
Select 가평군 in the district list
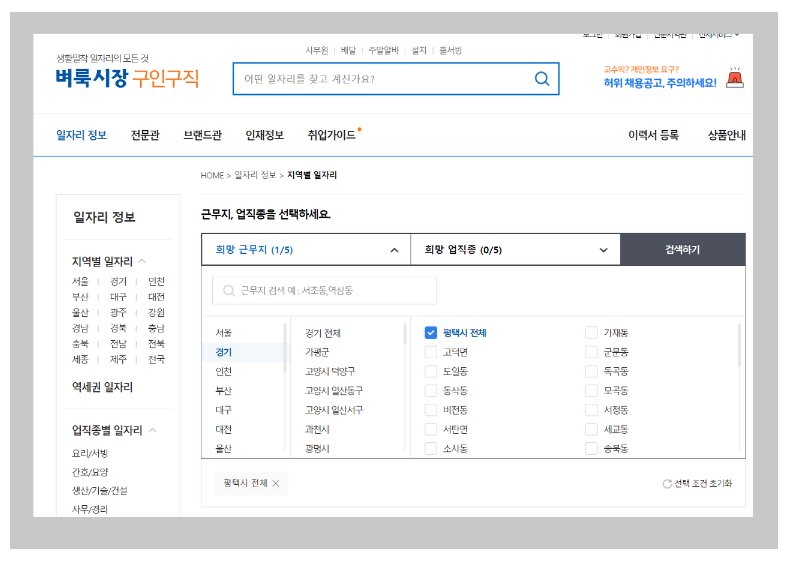[x=317, y=352]
